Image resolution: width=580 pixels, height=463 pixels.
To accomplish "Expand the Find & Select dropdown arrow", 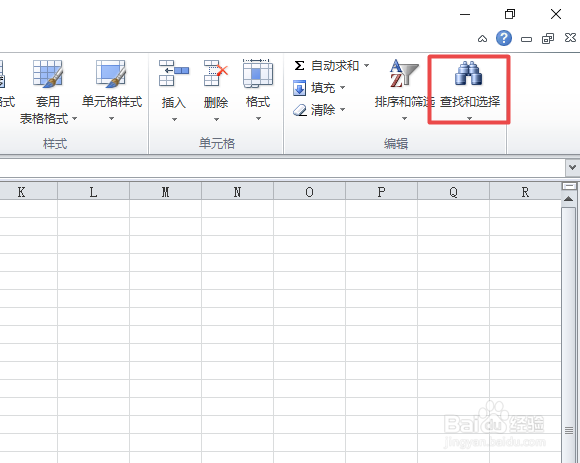I will [x=469, y=119].
